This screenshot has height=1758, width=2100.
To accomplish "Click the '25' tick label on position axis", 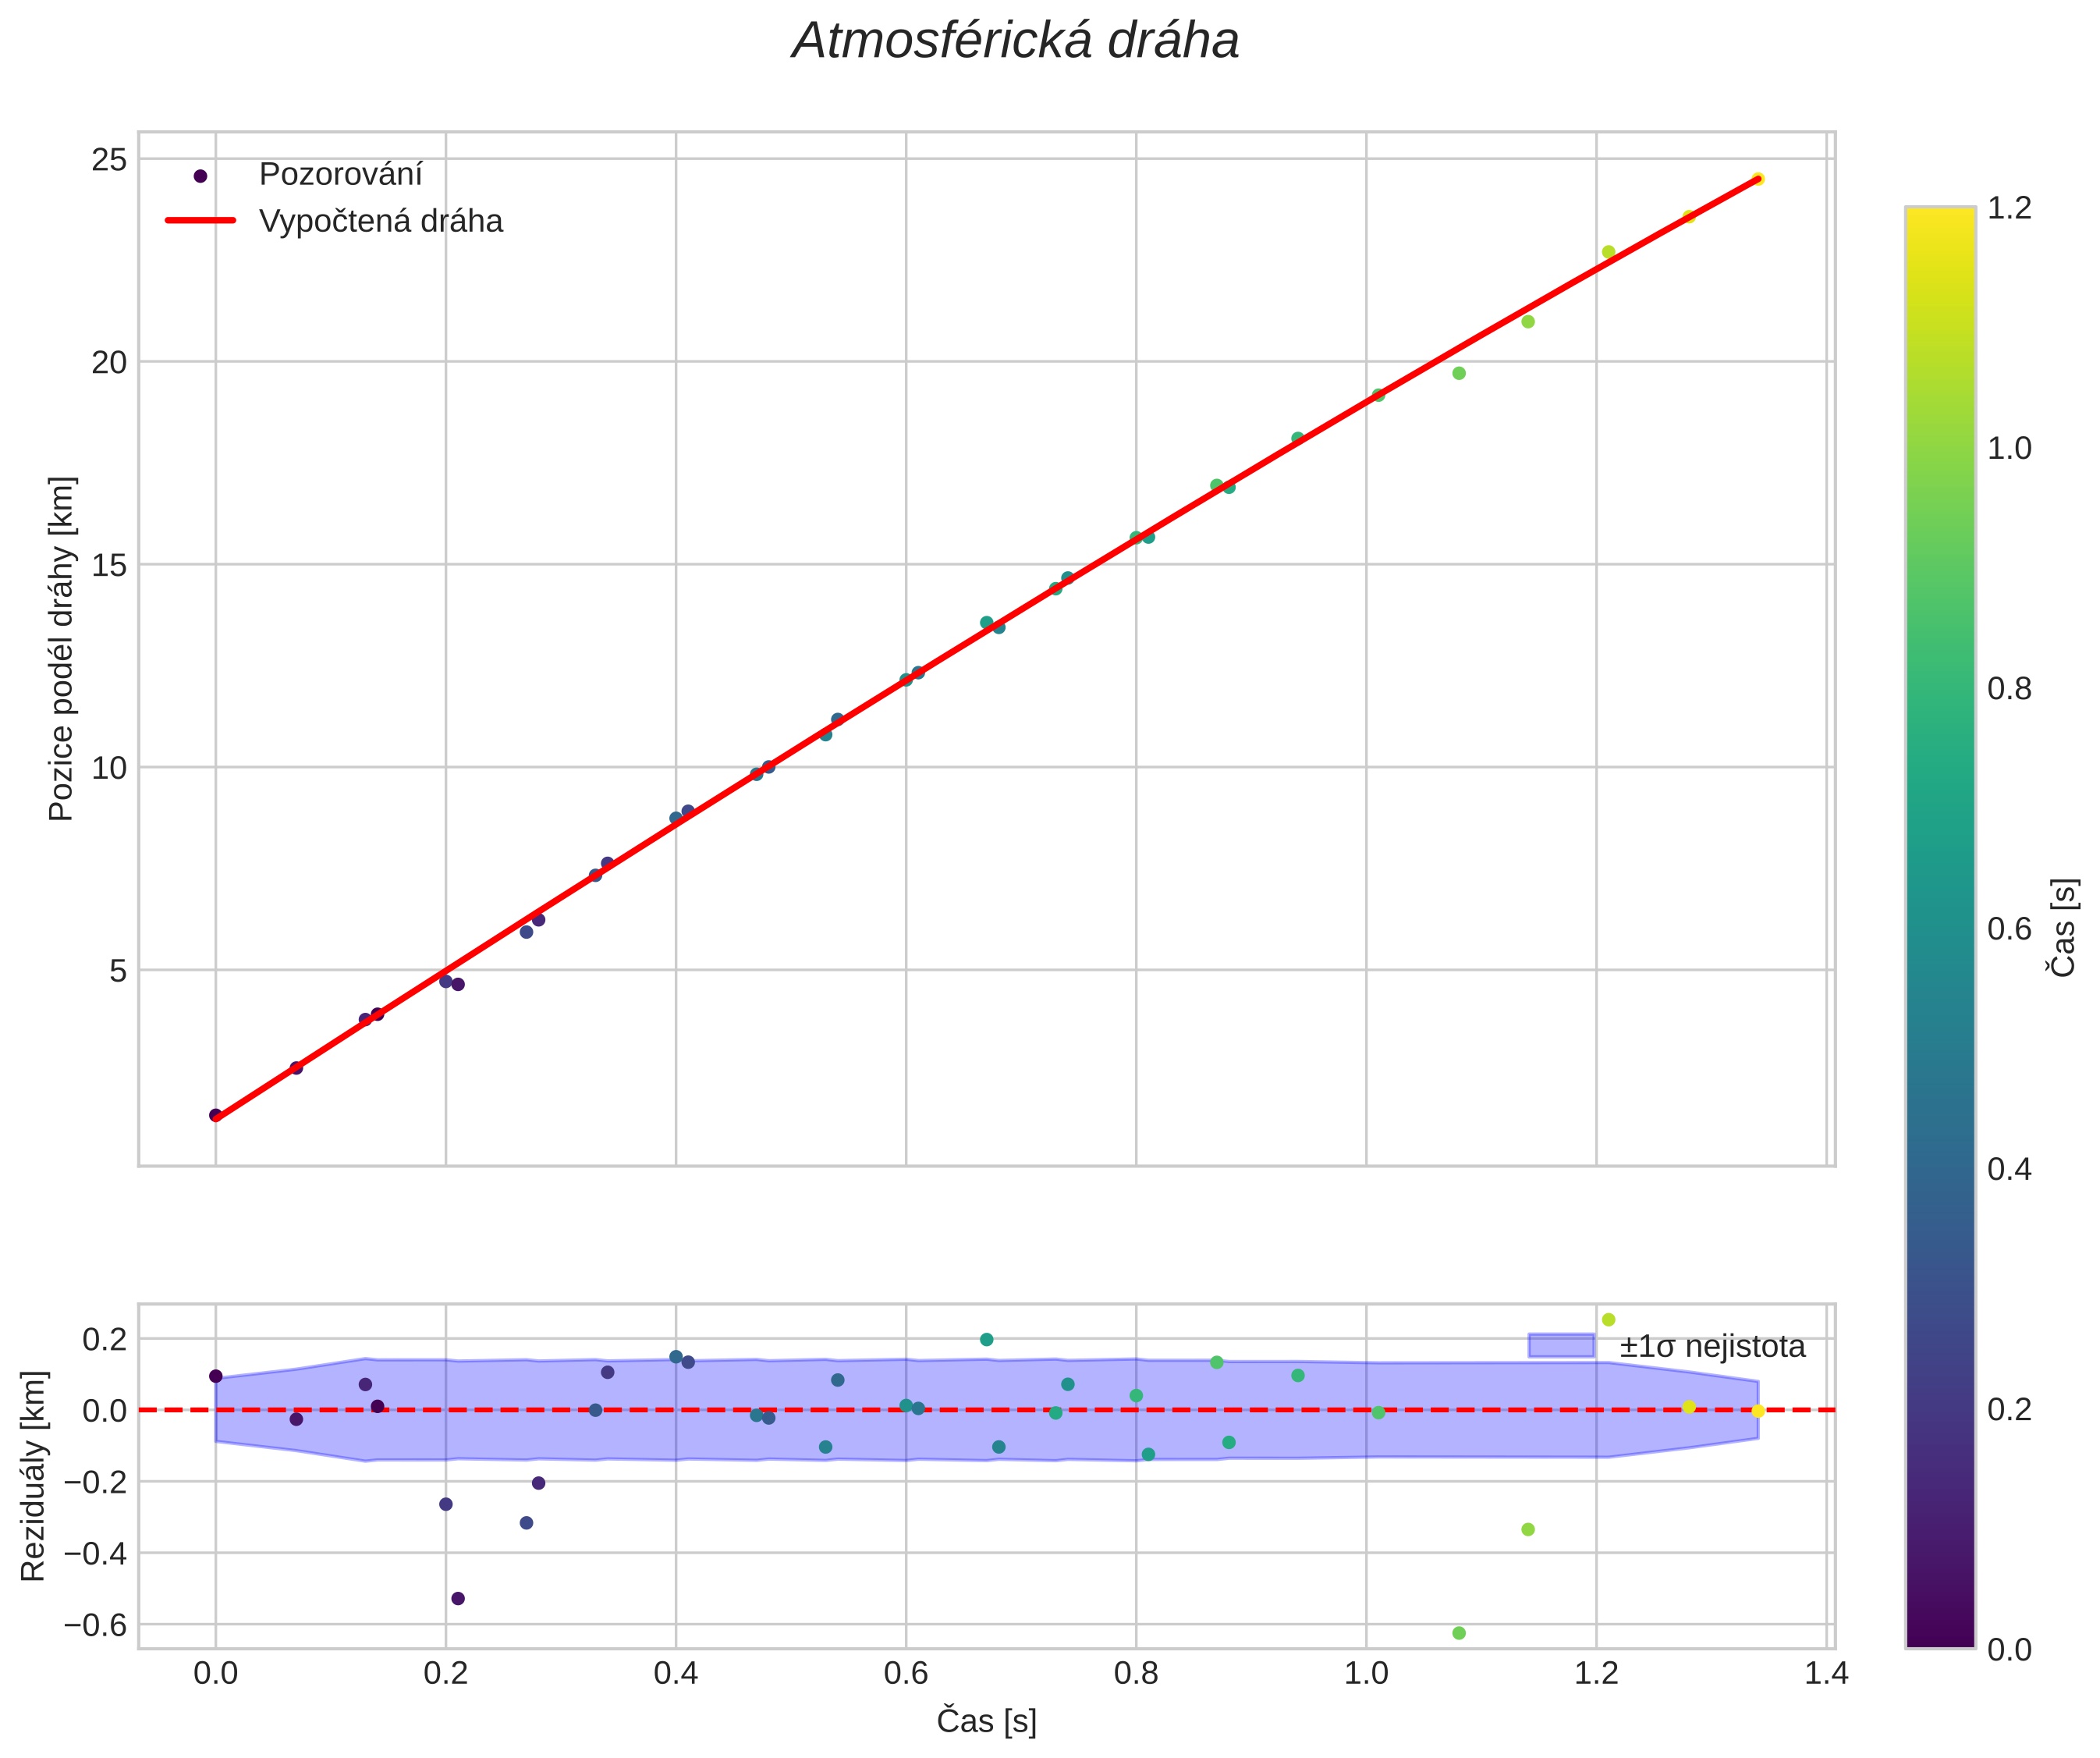I will [x=109, y=159].
